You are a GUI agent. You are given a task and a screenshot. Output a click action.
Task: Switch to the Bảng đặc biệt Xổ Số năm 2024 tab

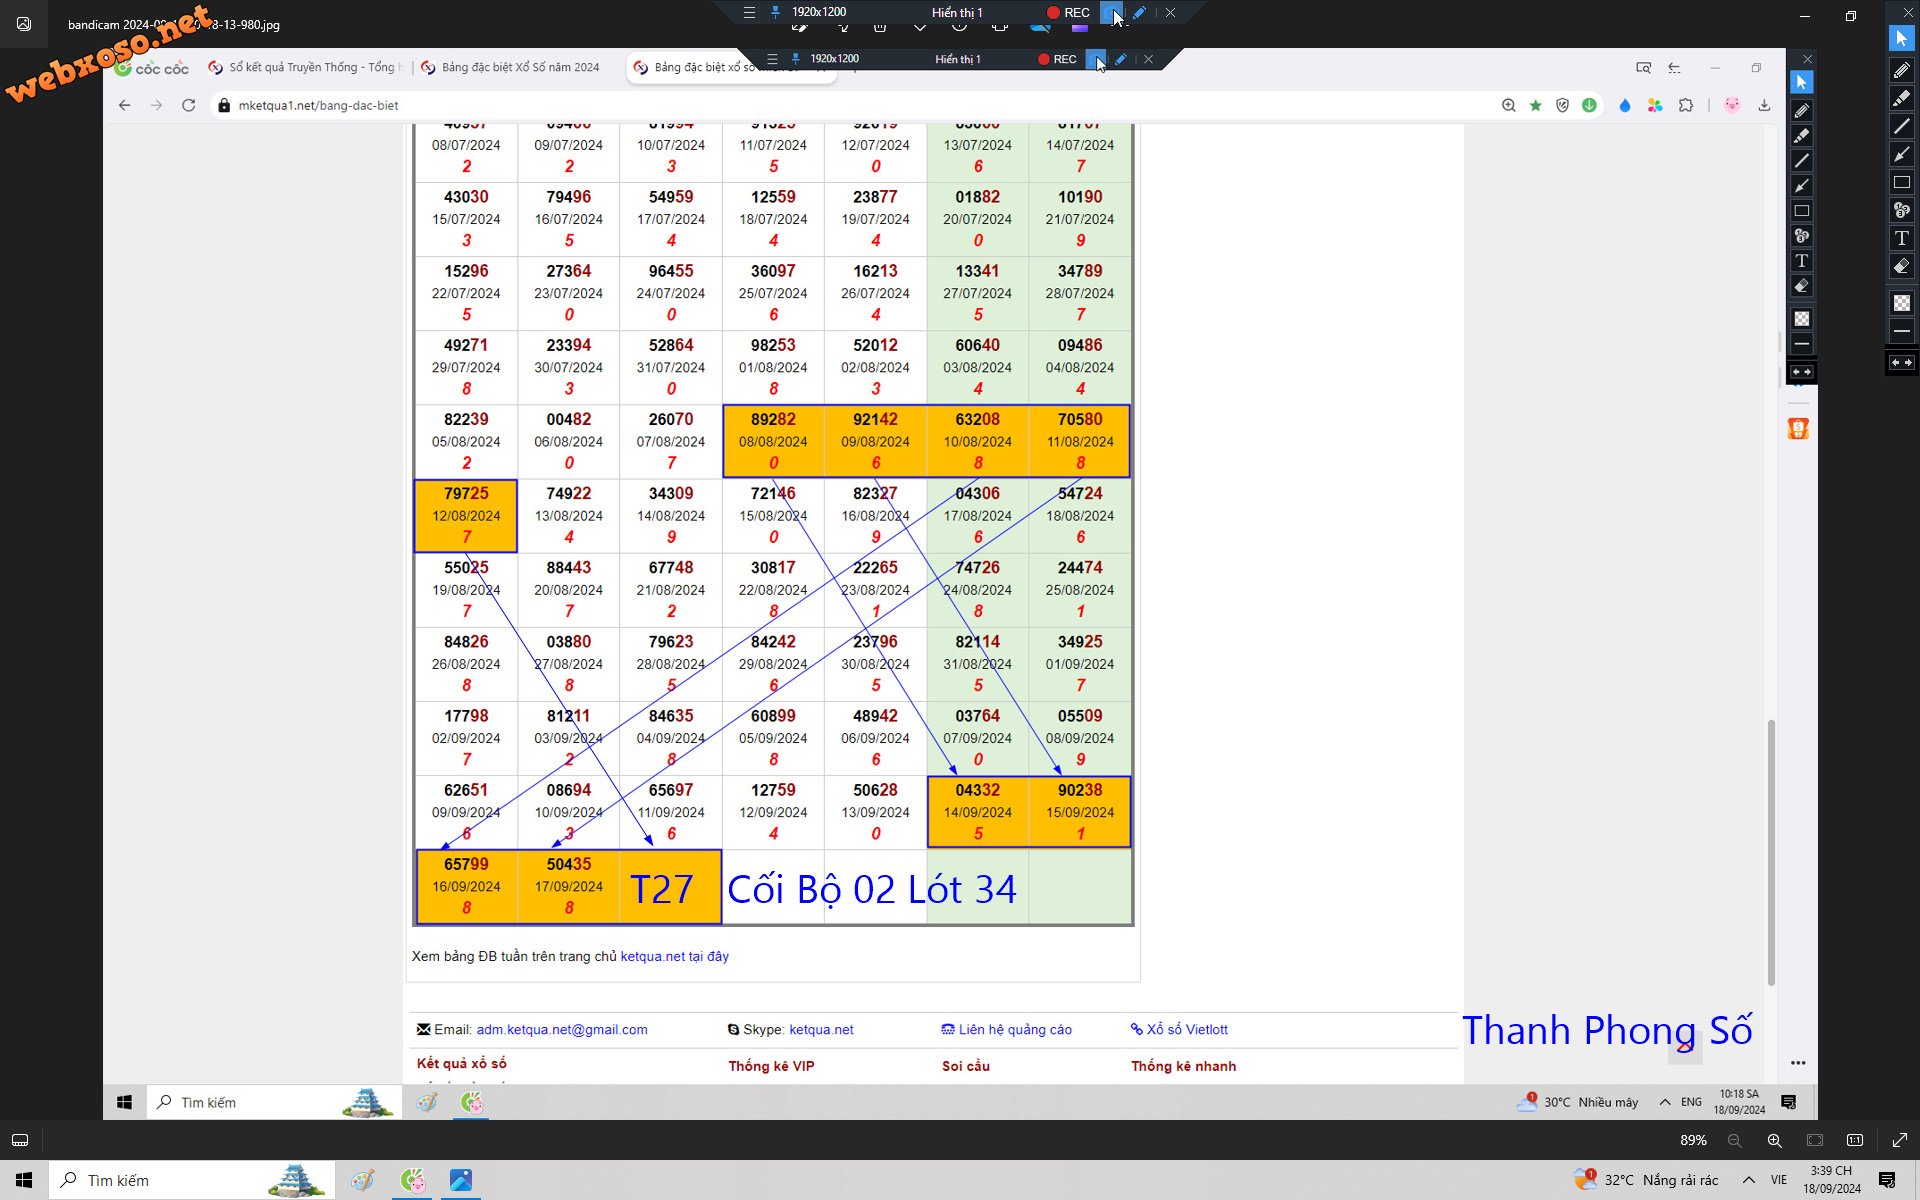click(x=511, y=67)
